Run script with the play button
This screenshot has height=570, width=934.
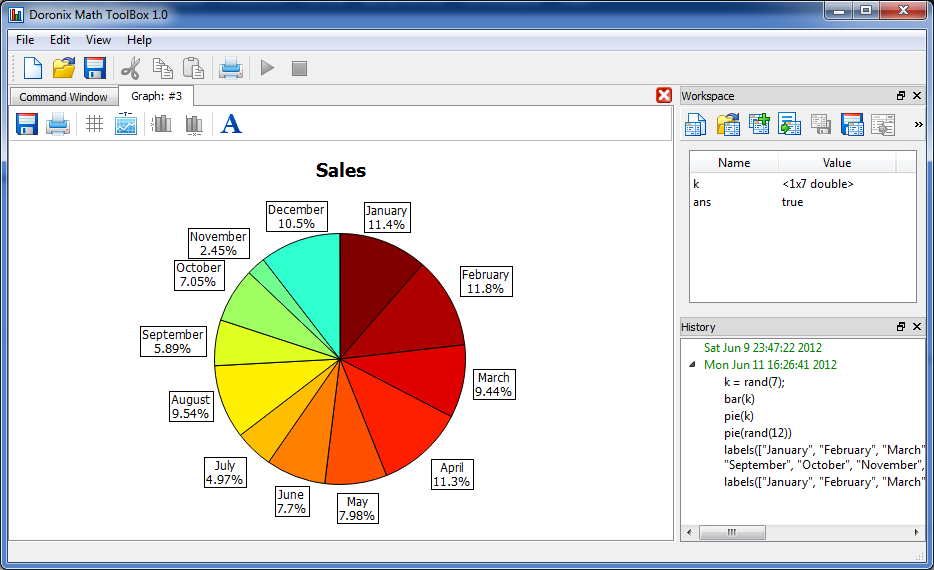[x=267, y=68]
